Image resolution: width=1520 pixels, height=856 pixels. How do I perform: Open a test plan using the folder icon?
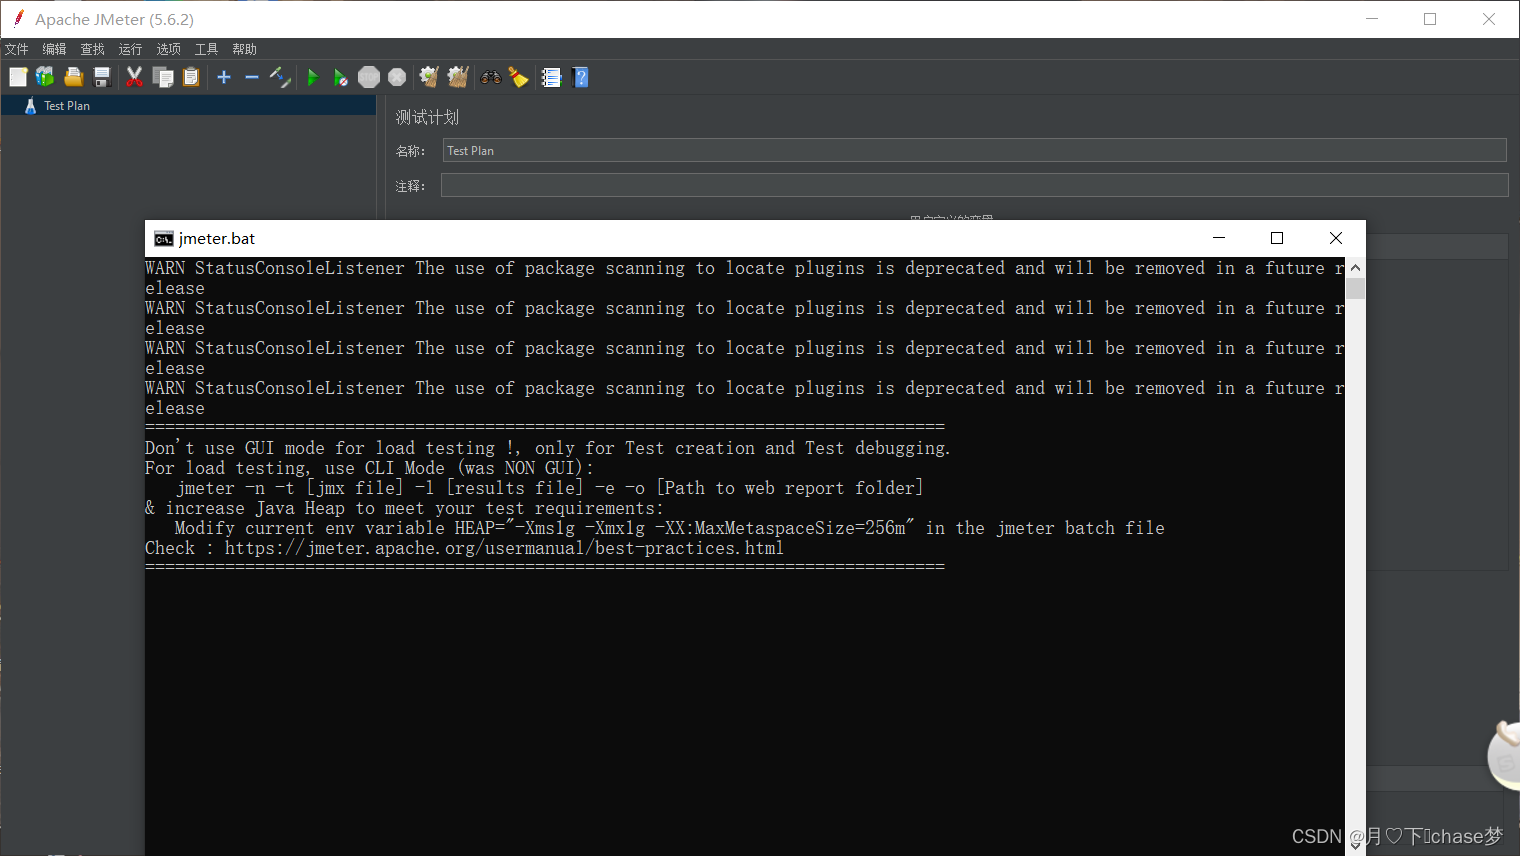pyautogui.click(x=73, y=77)
